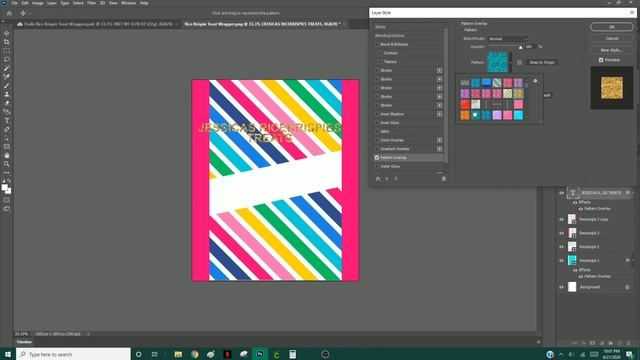Select the Lasso tool

7,60
